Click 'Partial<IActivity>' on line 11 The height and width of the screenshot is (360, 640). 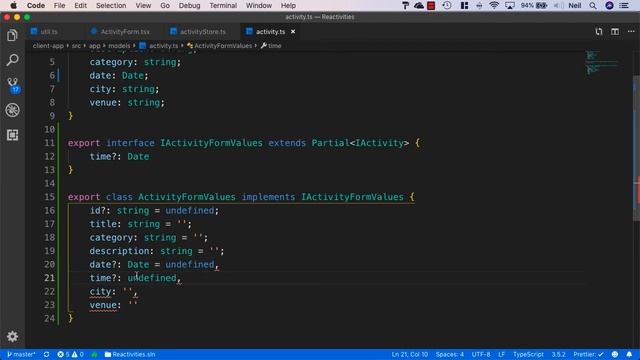360,143
